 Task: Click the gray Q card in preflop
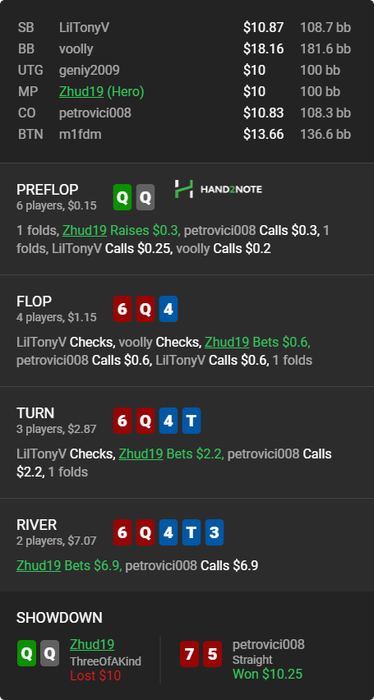tap(145, 197)
